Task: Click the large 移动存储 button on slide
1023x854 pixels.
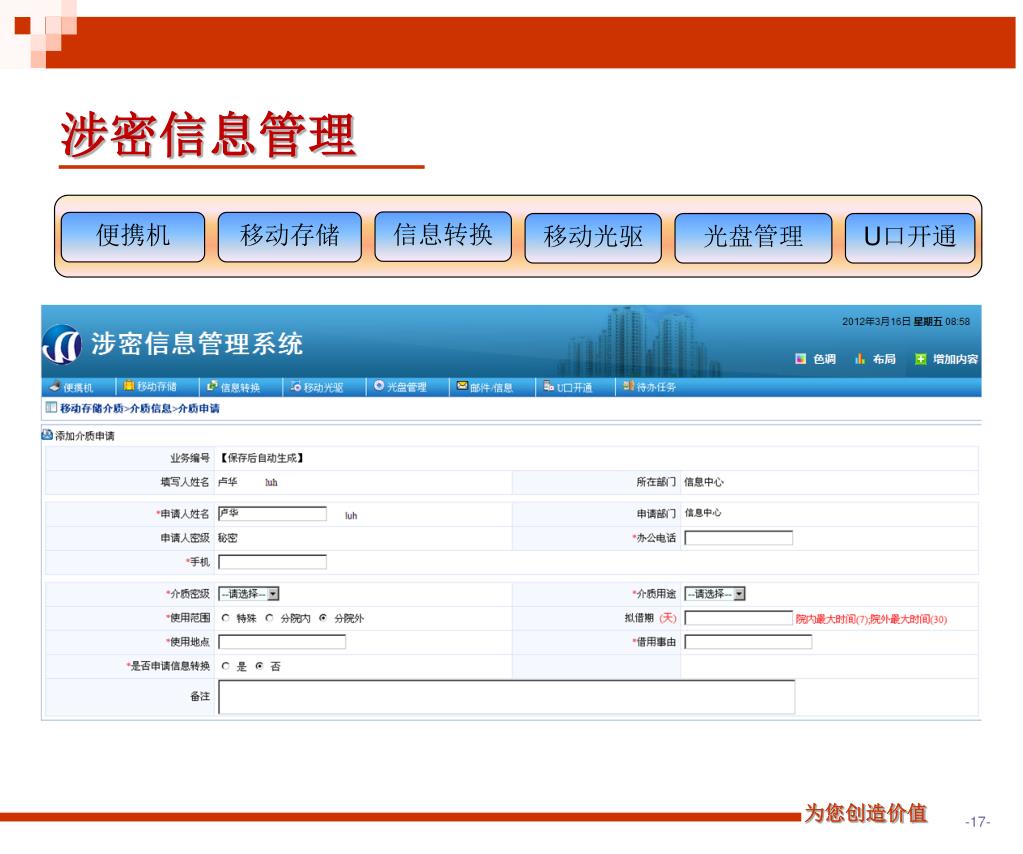Action: tap(290, 236)
